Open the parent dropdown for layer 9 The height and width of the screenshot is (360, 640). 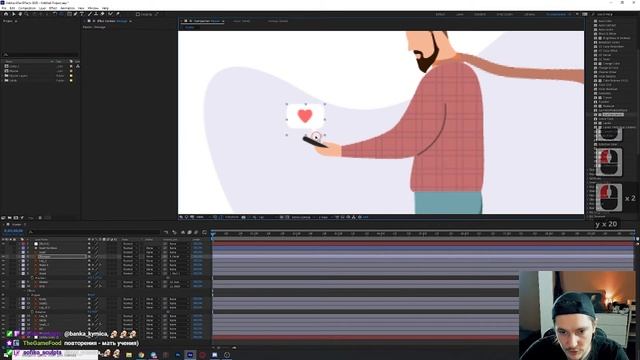point(179,282)
